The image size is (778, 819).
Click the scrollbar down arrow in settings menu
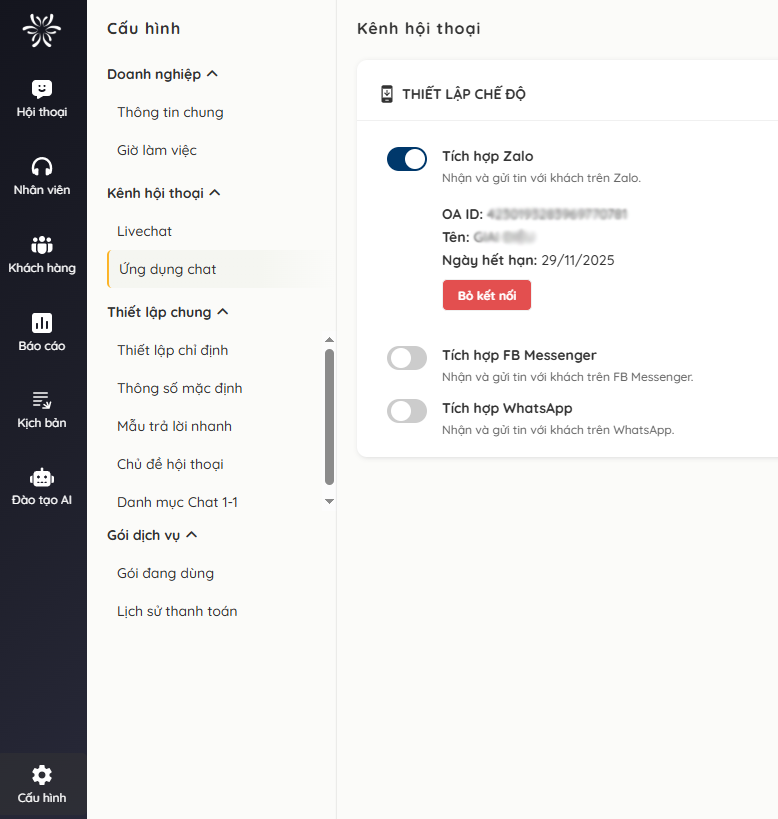click(x=330, y=501)
